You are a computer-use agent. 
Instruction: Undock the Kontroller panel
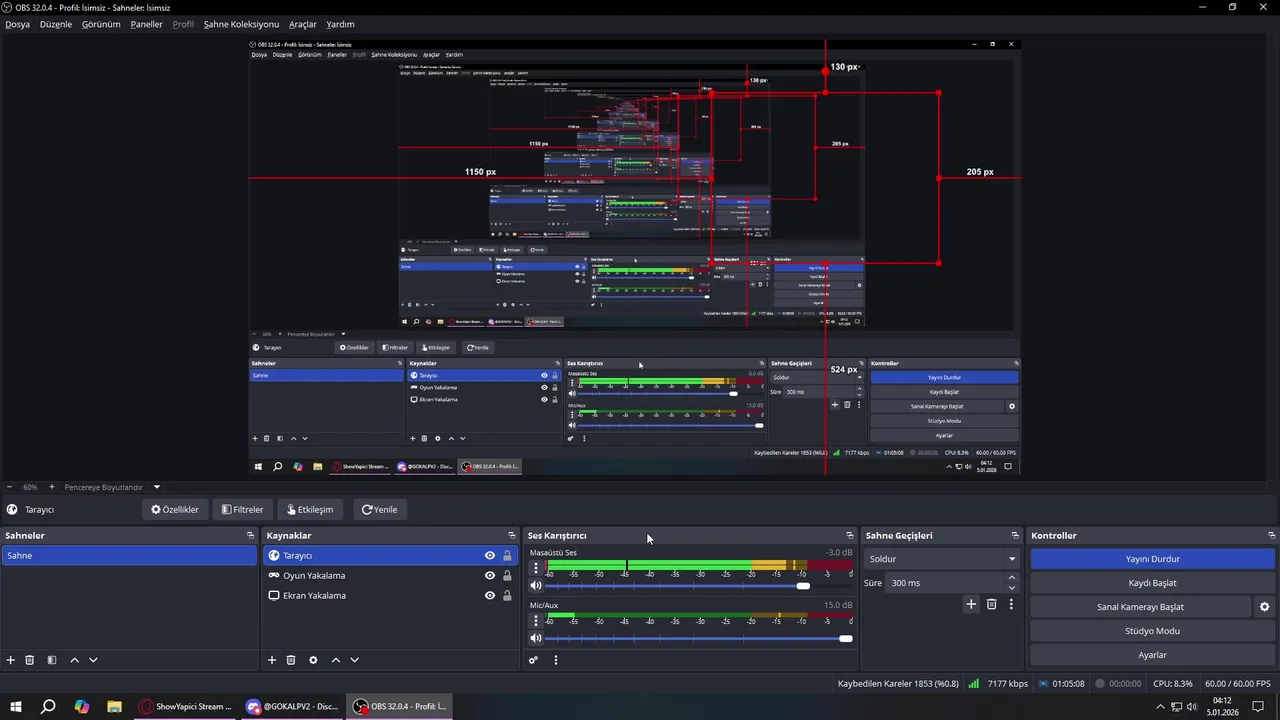point(1271,536)
